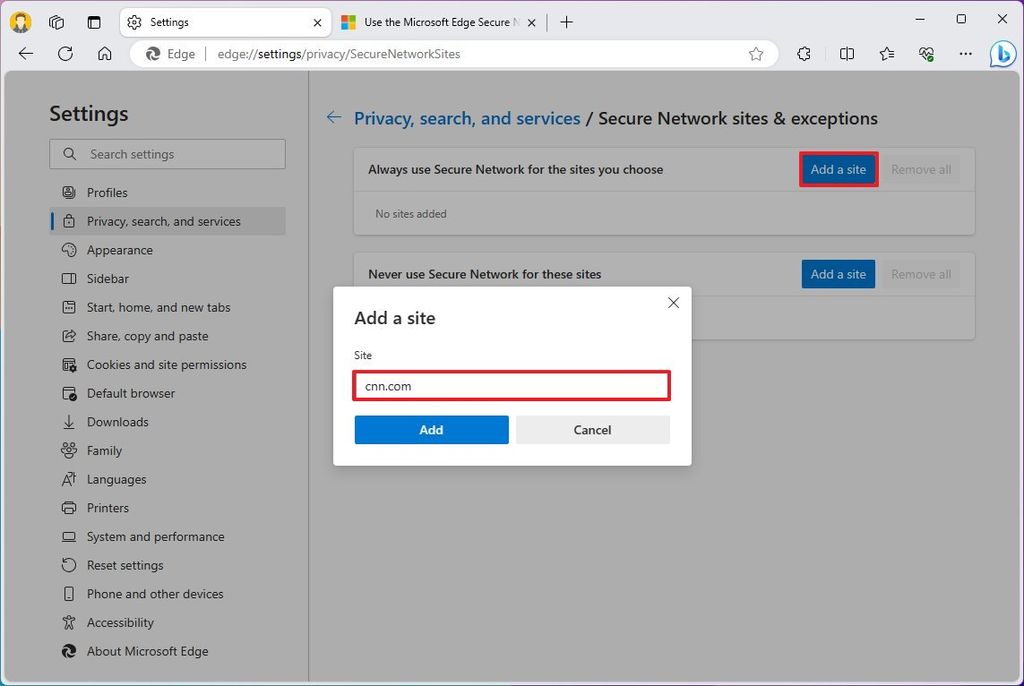Click the Add button in the dialog
This screenshot has height=686, width=1024.
click(431, 429)
